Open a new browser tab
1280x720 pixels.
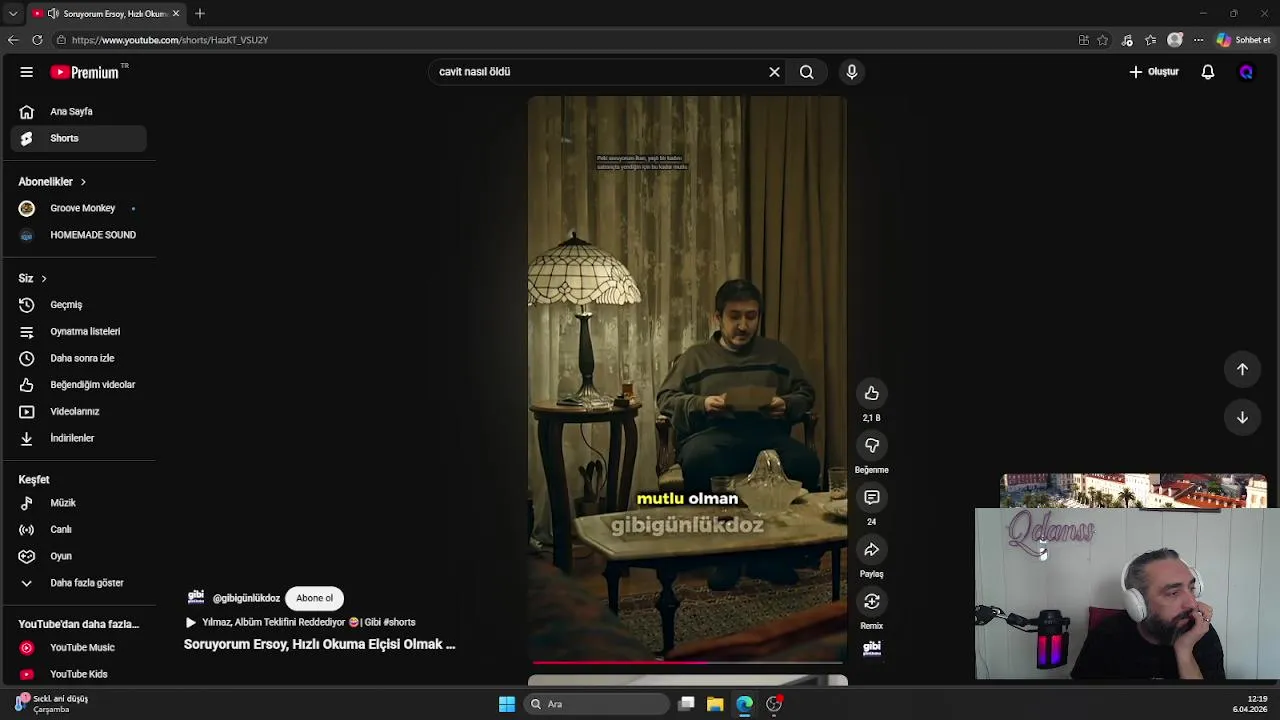(200, 13)
